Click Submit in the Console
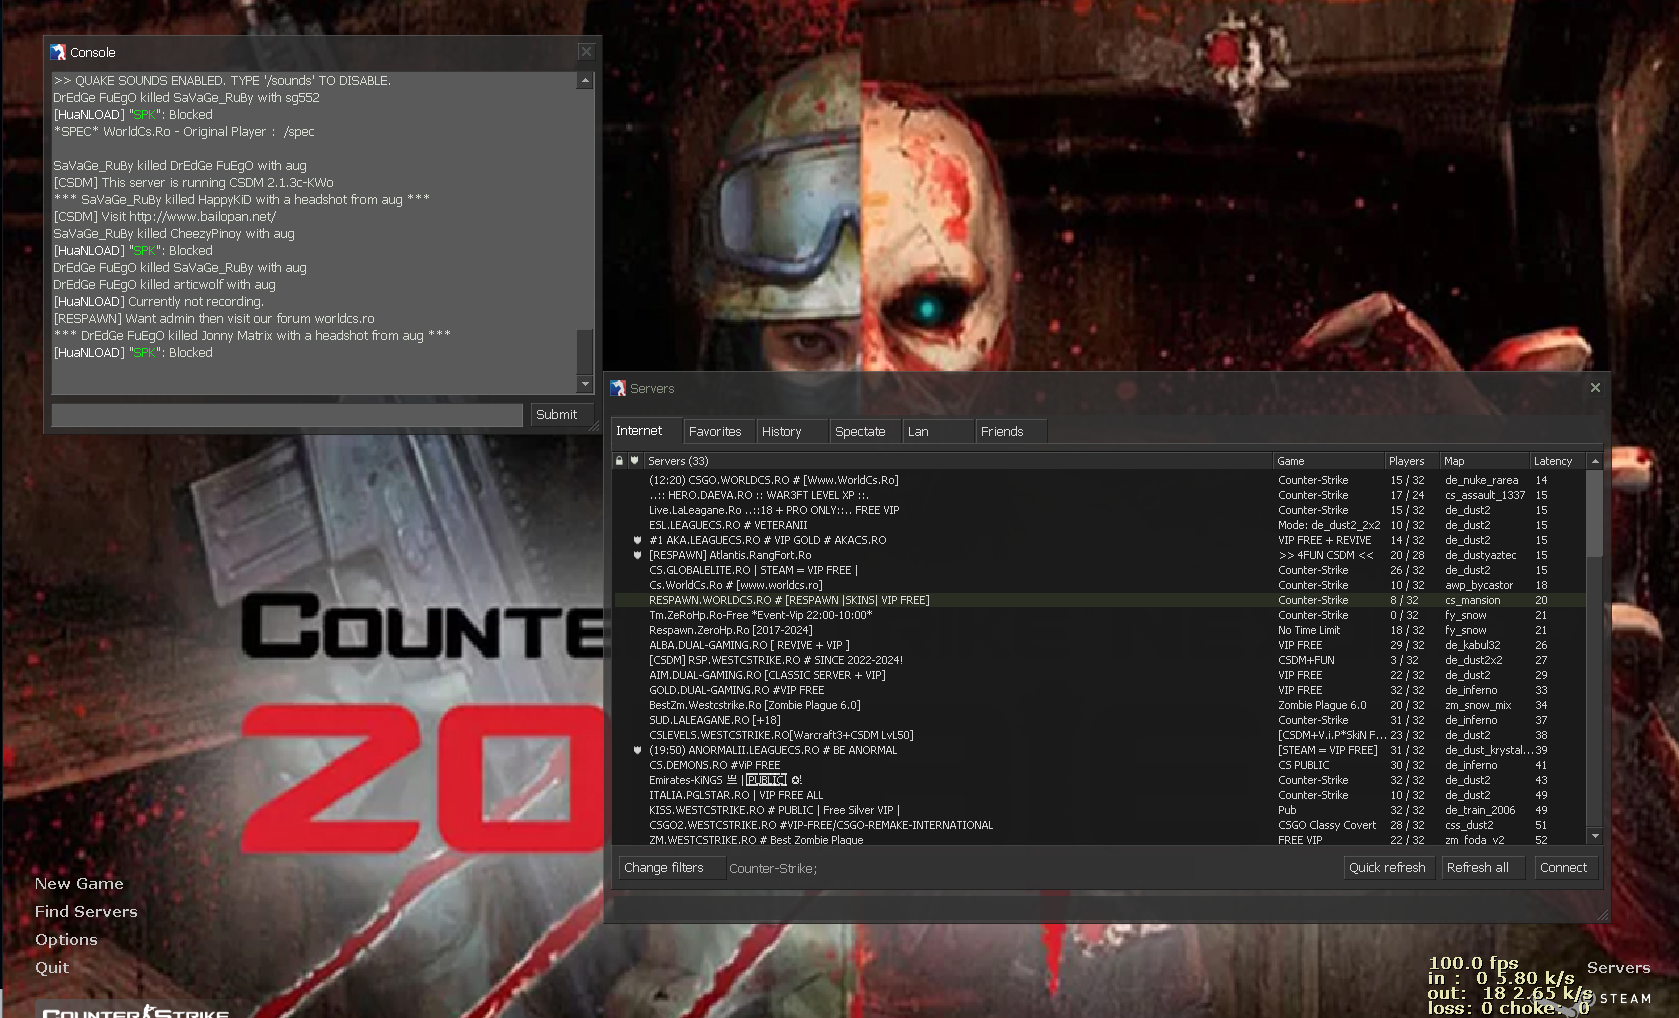 [560, 415]
